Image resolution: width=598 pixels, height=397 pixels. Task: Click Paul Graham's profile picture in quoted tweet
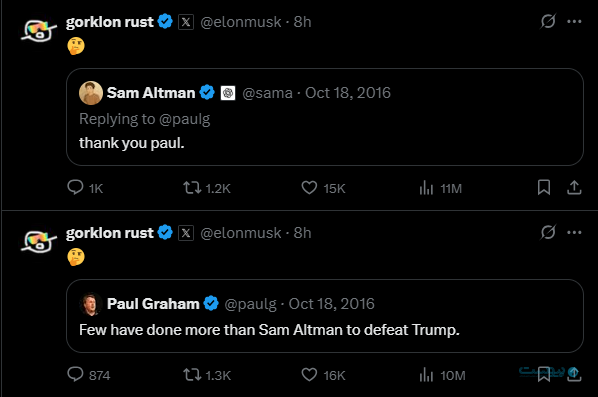[91, 304]
